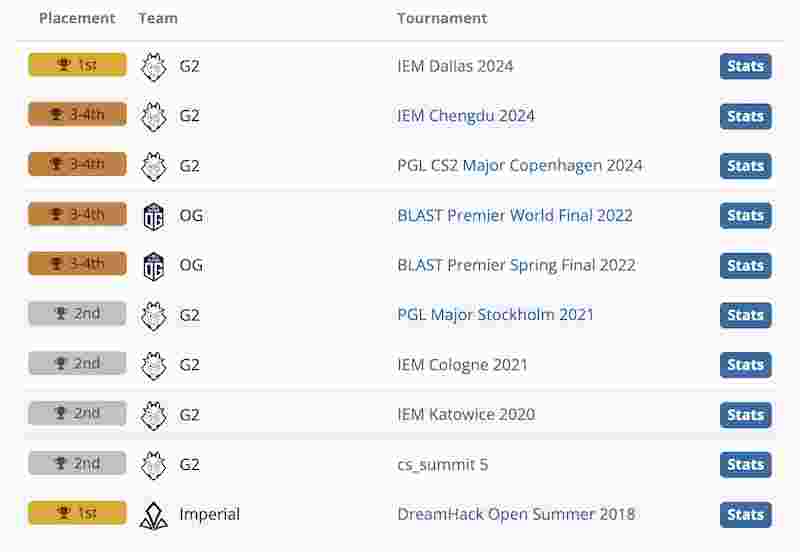Screen dimensions: 800x552
Task: Open Stats for DreamHack Open Summer 2018
Action: point(745,515)
